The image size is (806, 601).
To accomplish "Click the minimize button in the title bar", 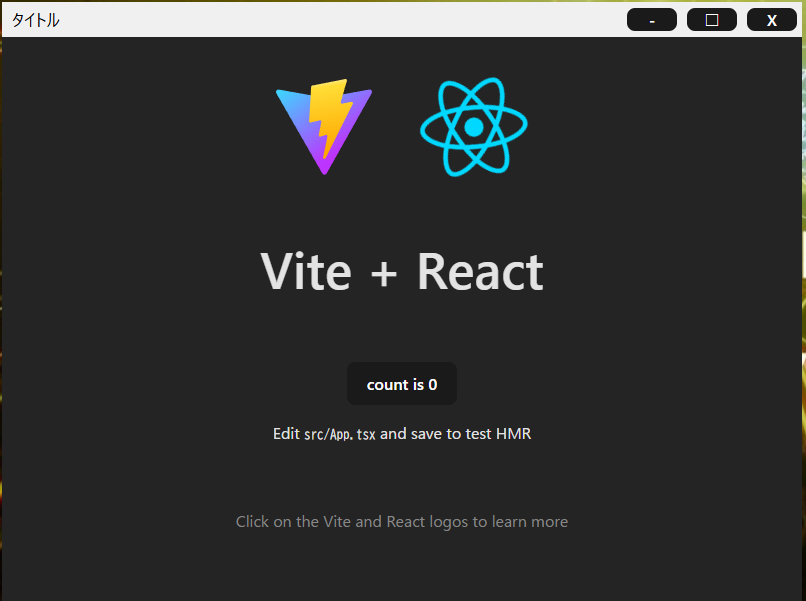I will pos(651,19).
